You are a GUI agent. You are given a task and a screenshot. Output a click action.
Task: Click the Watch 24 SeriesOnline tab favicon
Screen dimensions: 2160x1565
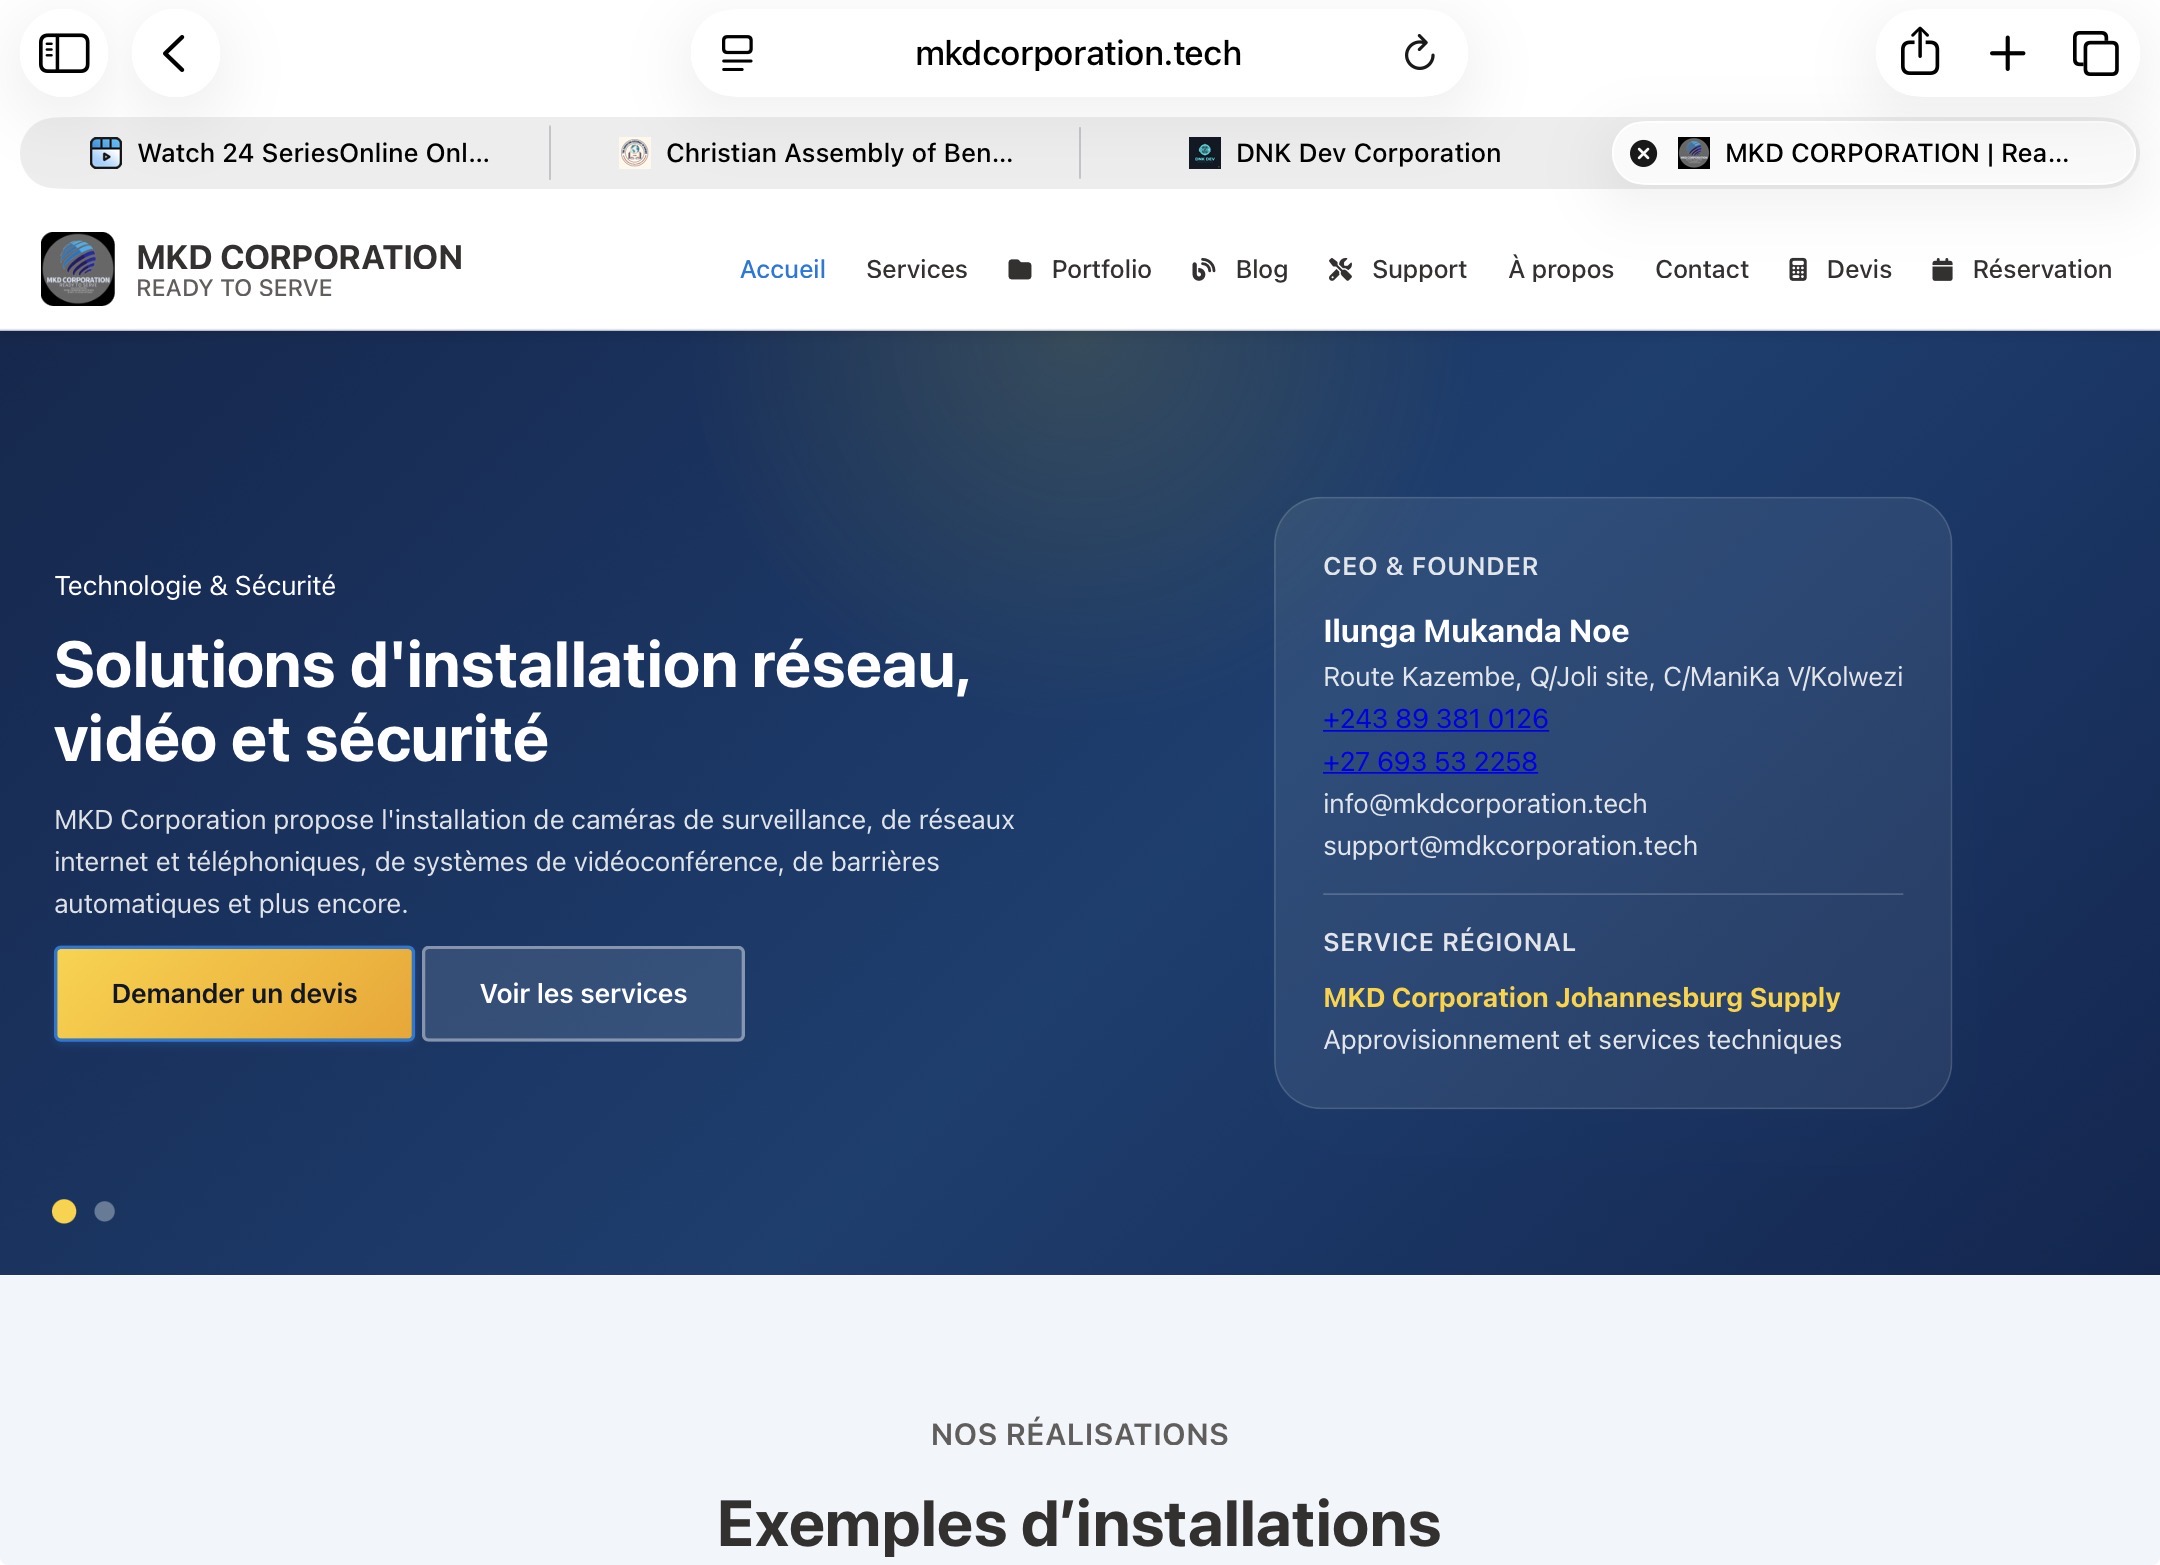tap(106, 153)
